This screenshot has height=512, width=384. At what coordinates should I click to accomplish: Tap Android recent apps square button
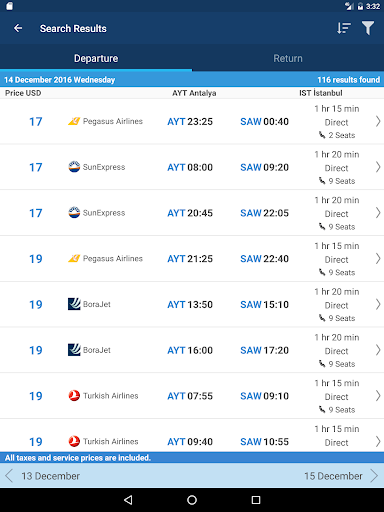click(256, 500)
